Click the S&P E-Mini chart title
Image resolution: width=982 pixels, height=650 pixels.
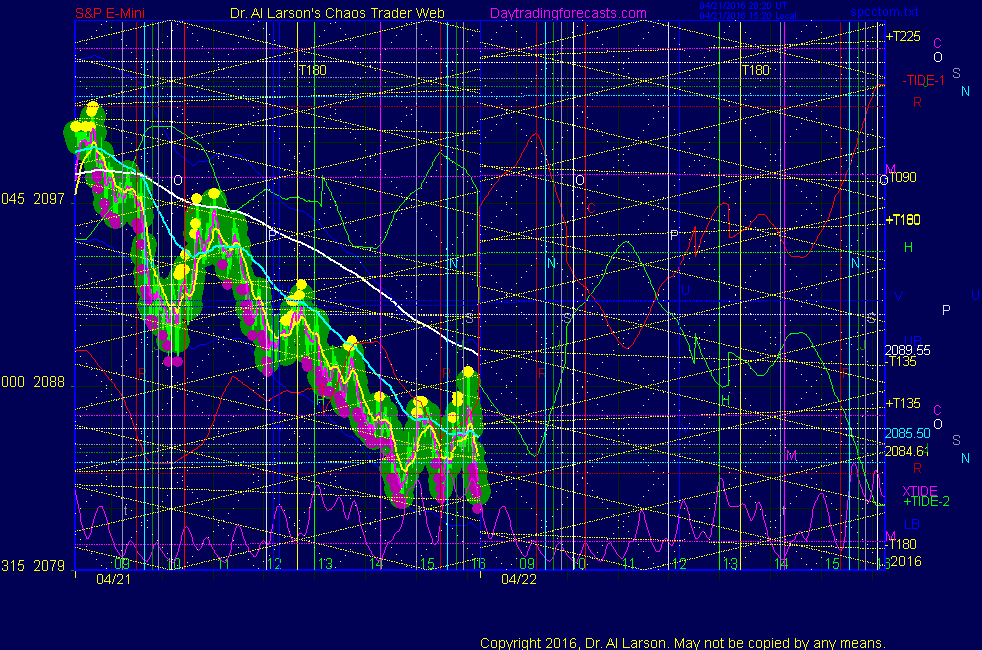[110, 13]
